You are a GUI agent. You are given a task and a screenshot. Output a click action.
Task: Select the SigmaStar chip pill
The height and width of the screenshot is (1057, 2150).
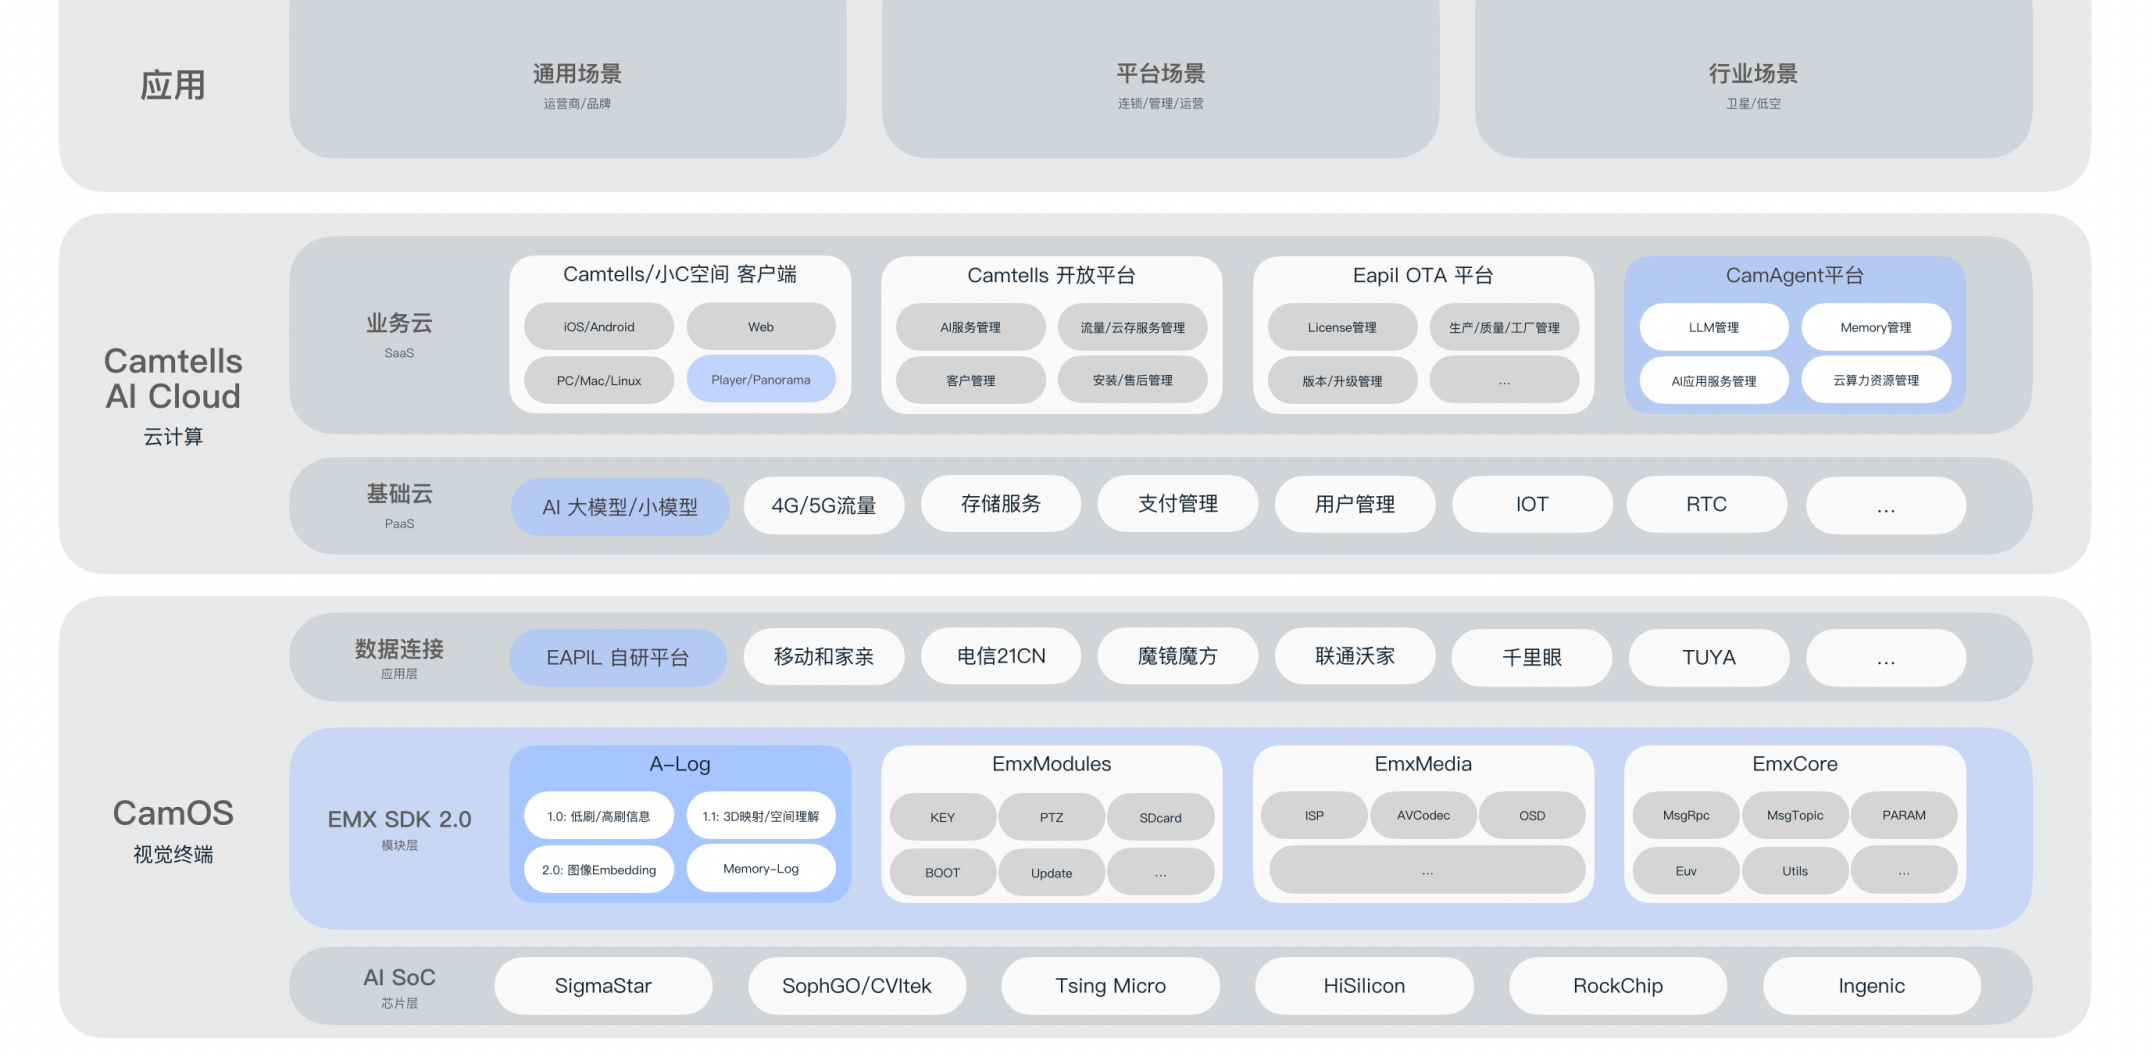603,985
